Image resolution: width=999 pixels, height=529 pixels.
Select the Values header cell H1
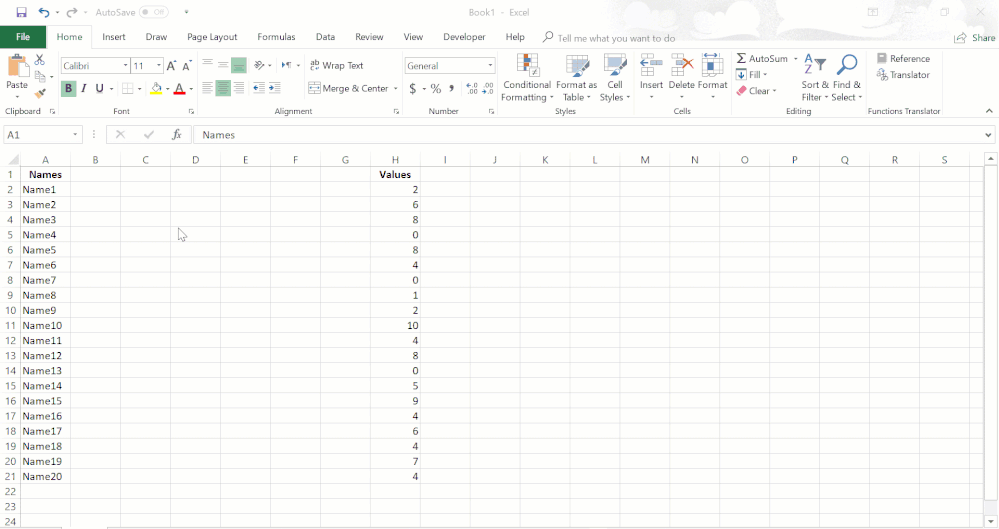coord(395,175)
